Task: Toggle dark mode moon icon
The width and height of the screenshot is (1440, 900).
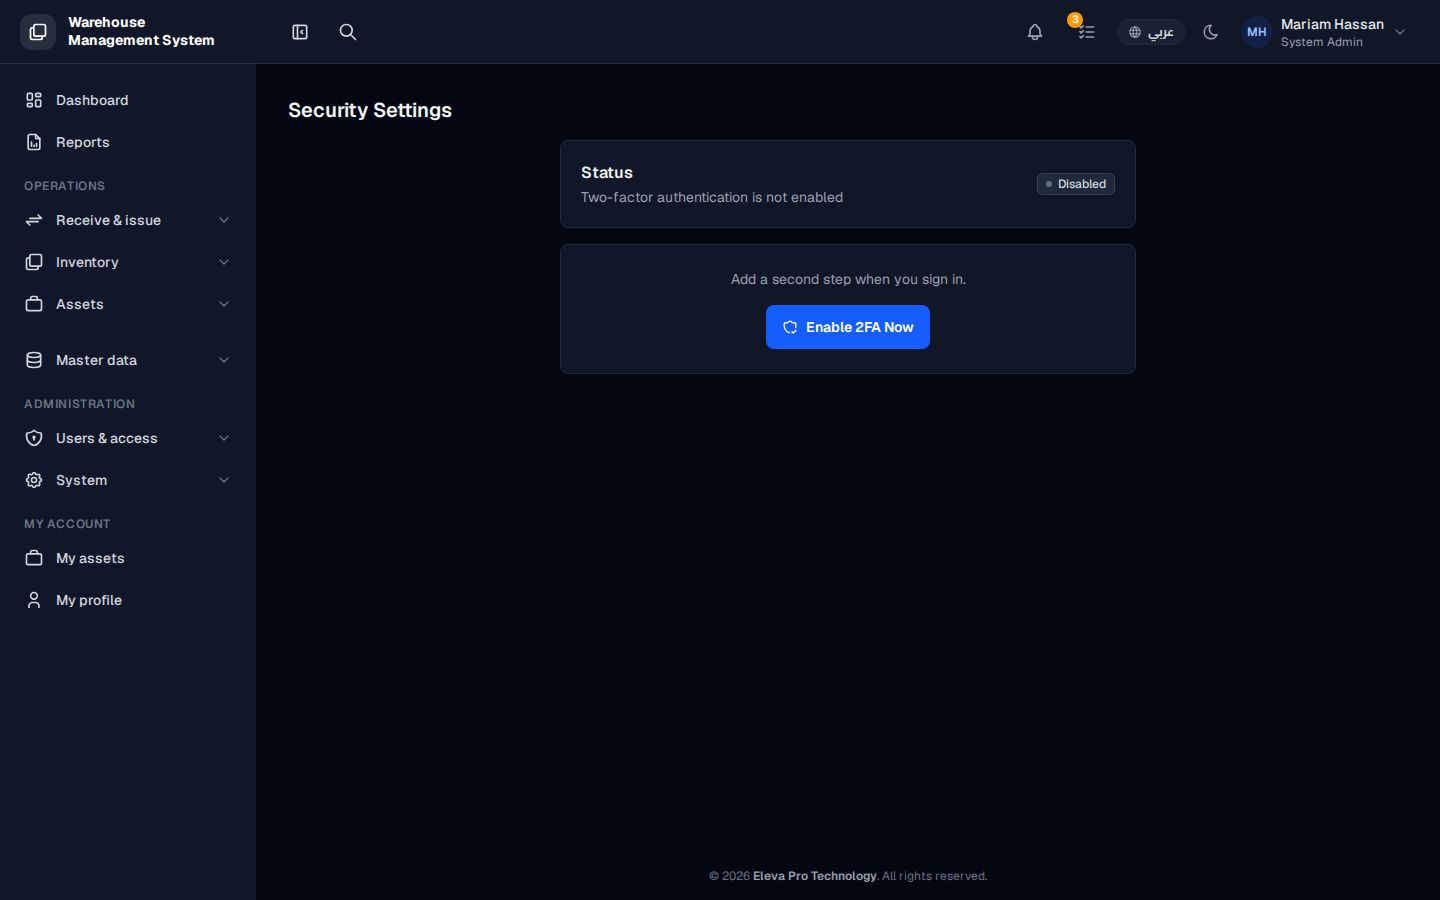Action: 1211,32
